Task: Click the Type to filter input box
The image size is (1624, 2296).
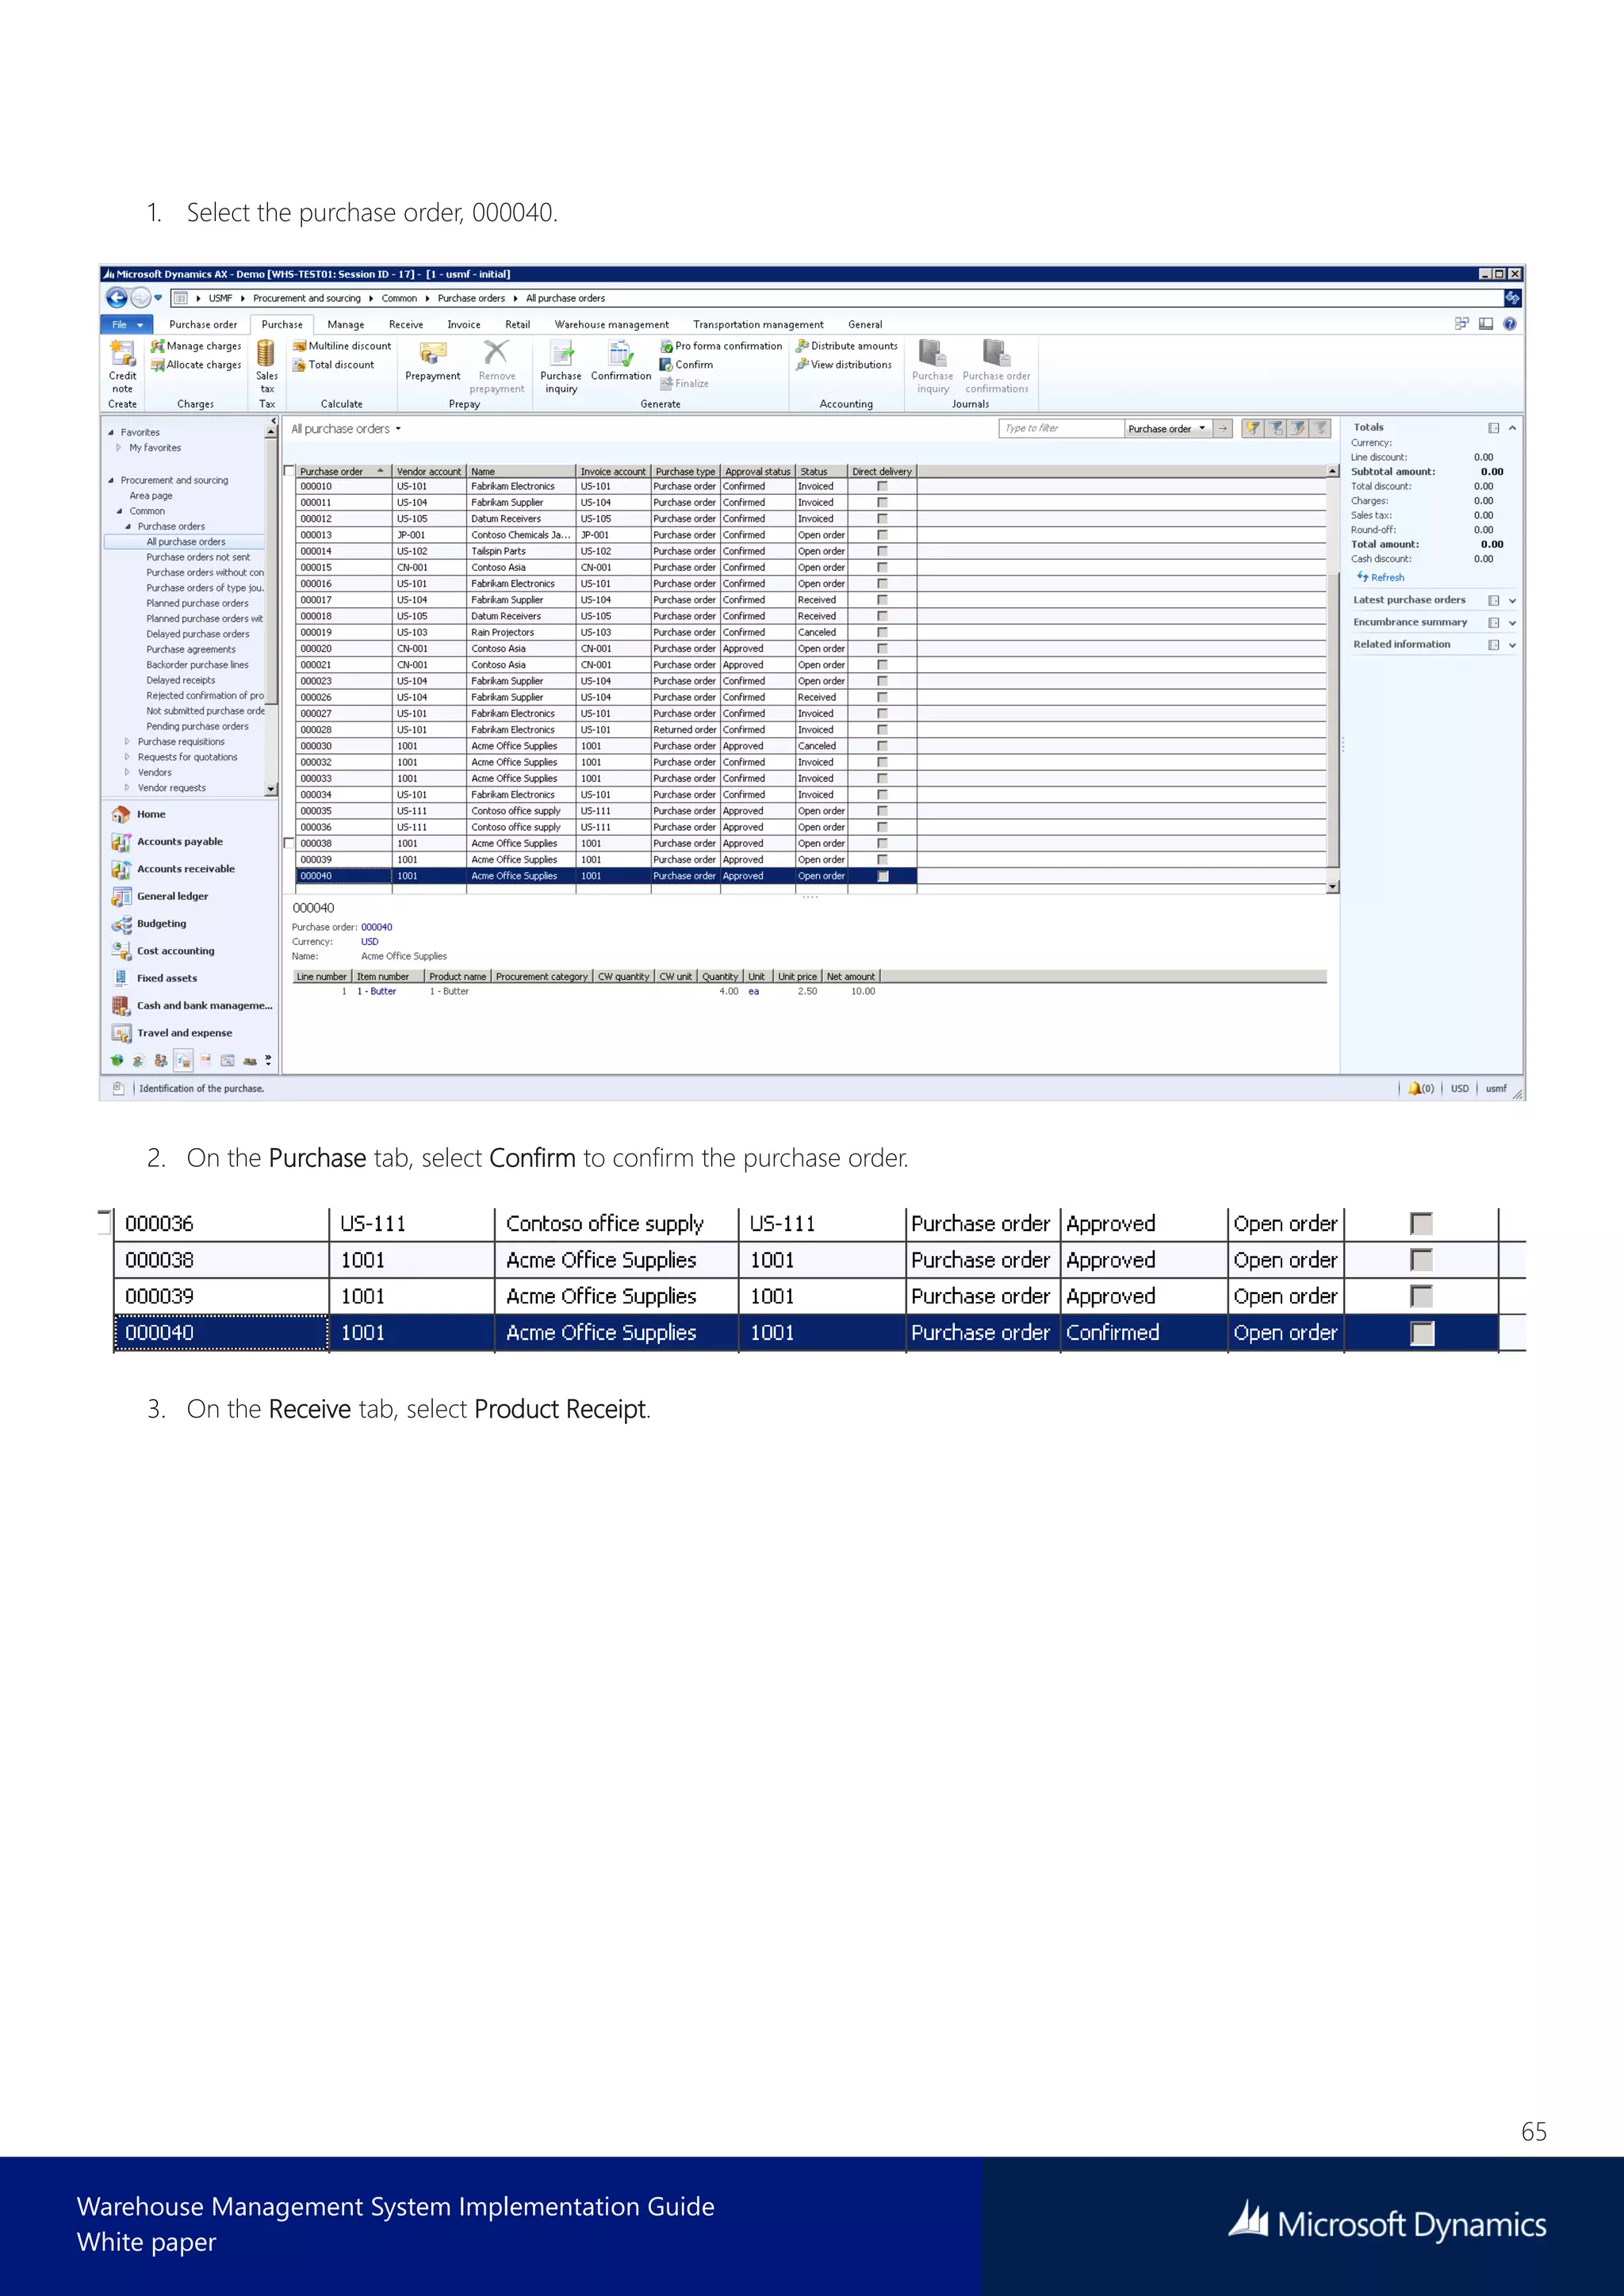Action: (1061, 428)
